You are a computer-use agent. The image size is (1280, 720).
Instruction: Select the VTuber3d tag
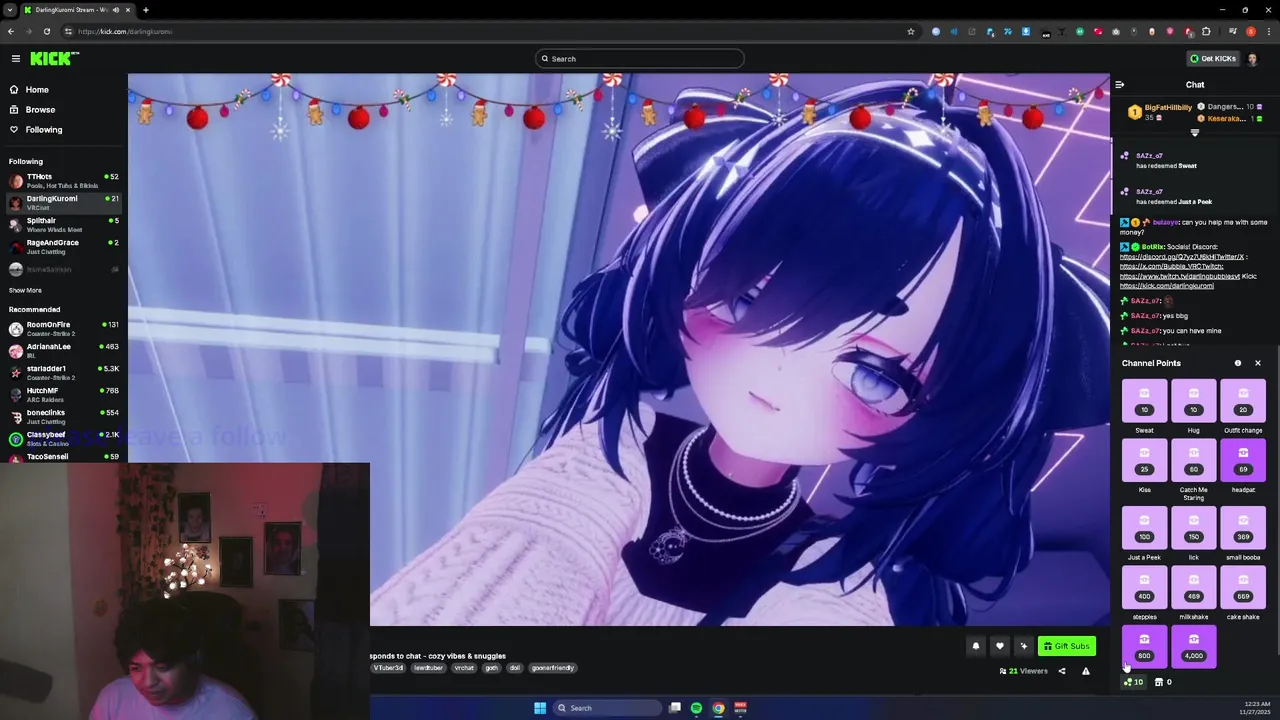pyautogui.click(x=388, y=668)
